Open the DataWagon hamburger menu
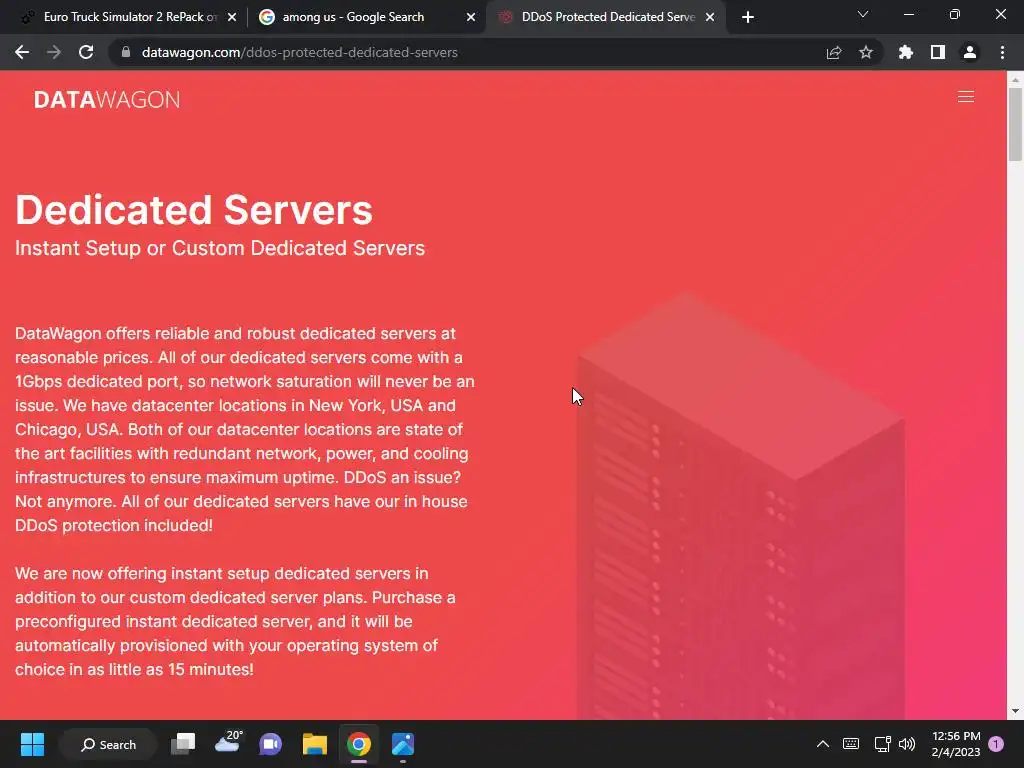 pos(965,97)
